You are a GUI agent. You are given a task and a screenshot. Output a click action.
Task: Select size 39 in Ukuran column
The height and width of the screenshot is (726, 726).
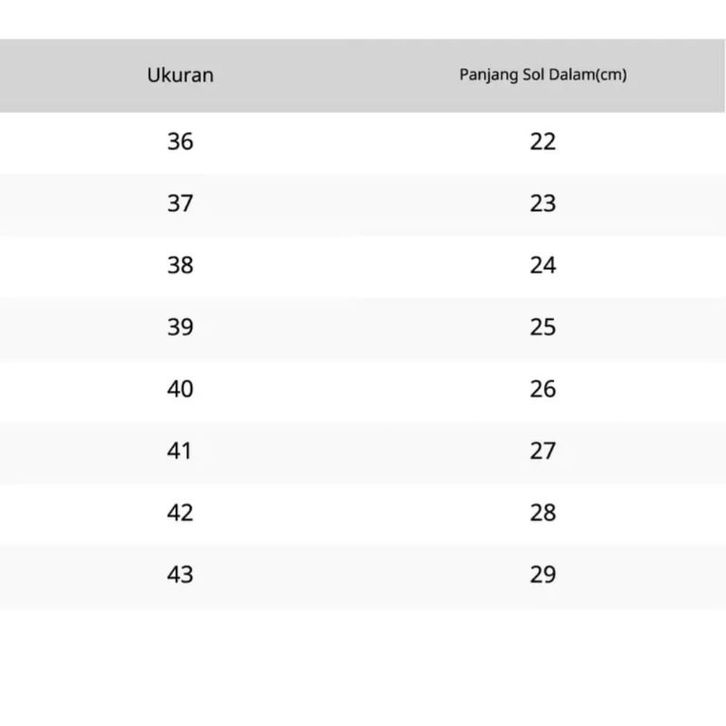click(180, 328)
